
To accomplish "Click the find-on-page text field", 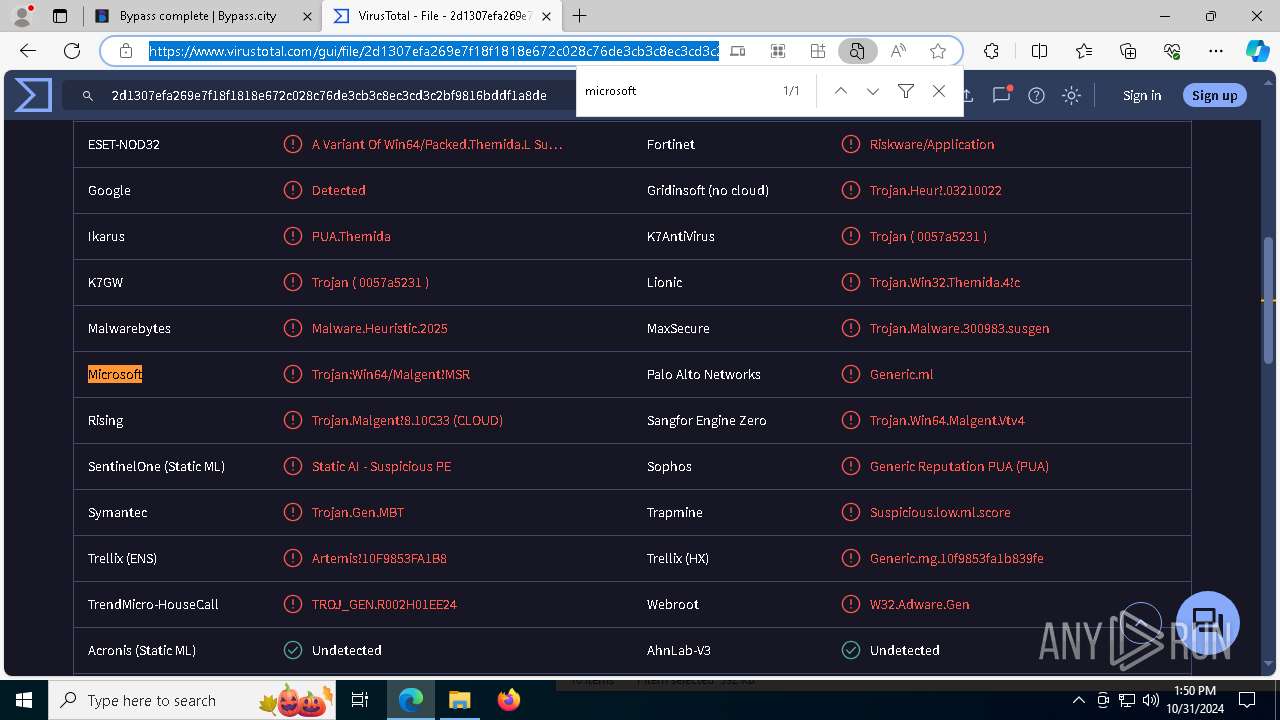I will click(x=675, y=91).
